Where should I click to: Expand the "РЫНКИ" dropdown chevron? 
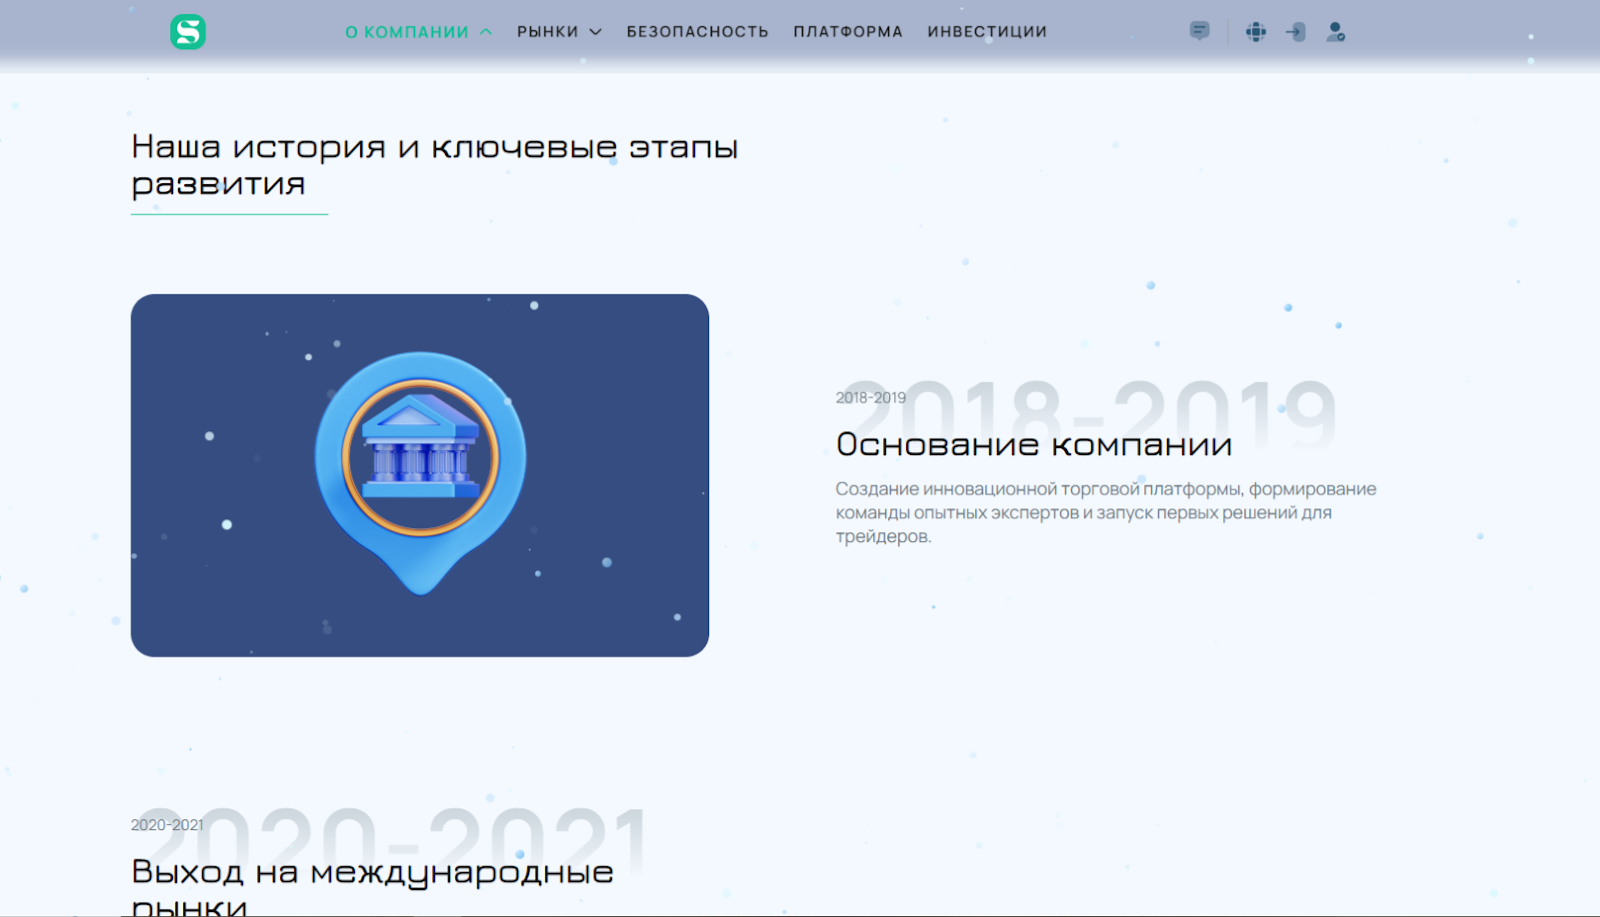coord(597,31)
